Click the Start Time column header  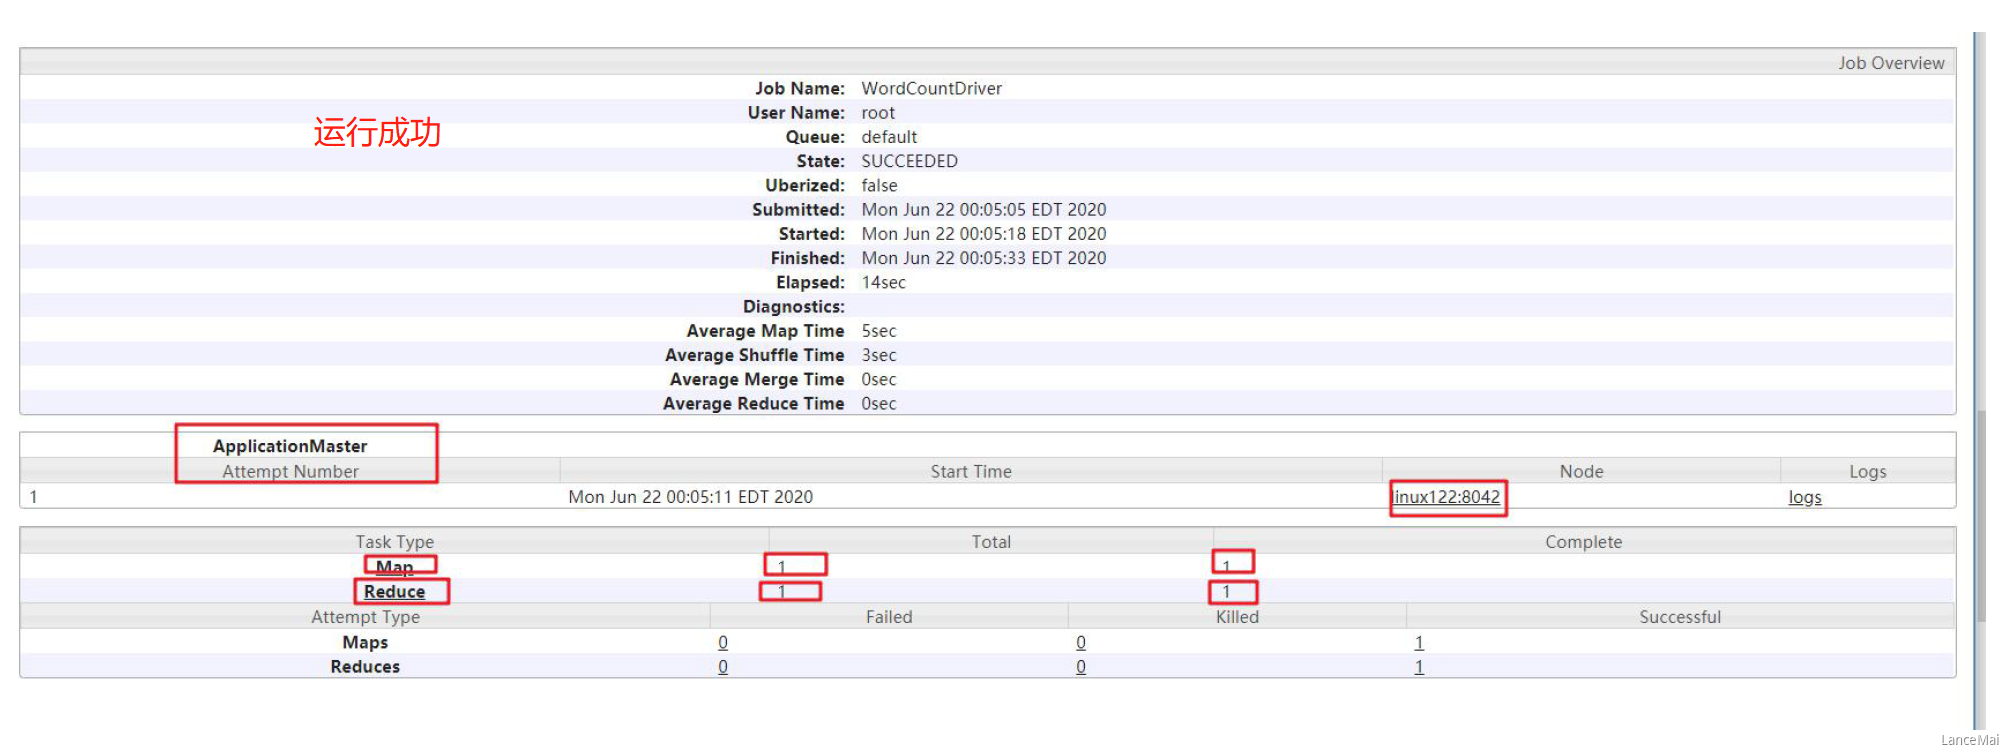pyautogui.click(x=971, y=471)
